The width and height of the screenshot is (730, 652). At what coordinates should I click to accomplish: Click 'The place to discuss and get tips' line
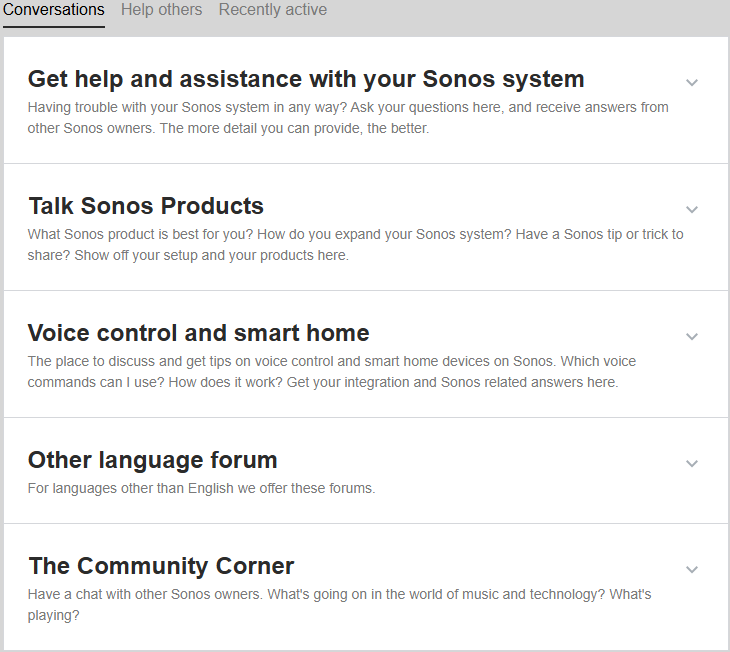[x=331, y=361]
